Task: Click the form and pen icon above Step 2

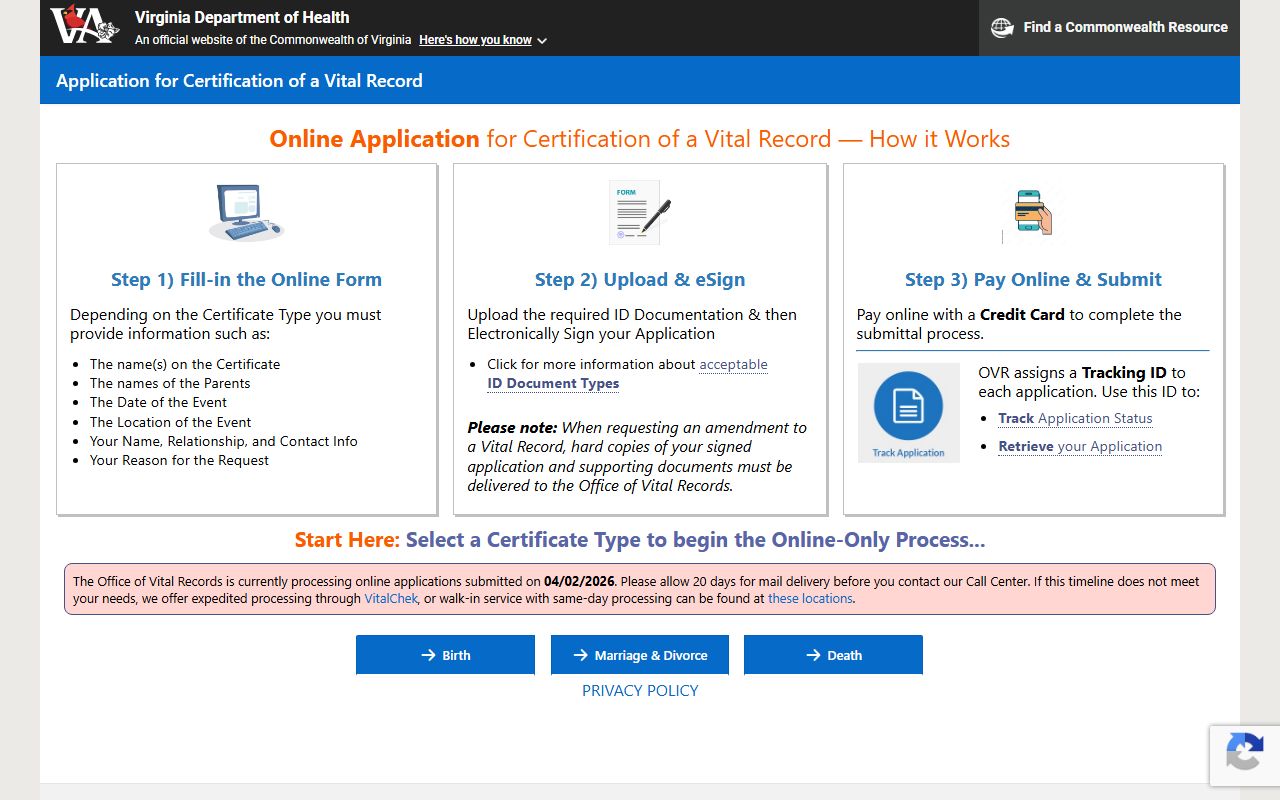Action: coord(639,212)
